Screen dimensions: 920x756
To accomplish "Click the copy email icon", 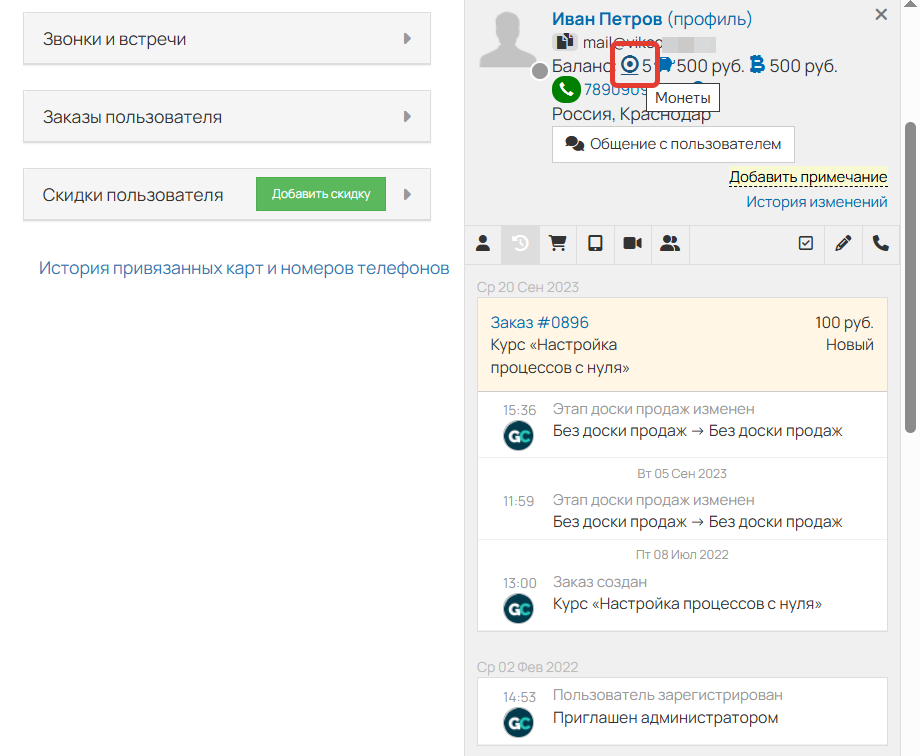I will (566, 42).
